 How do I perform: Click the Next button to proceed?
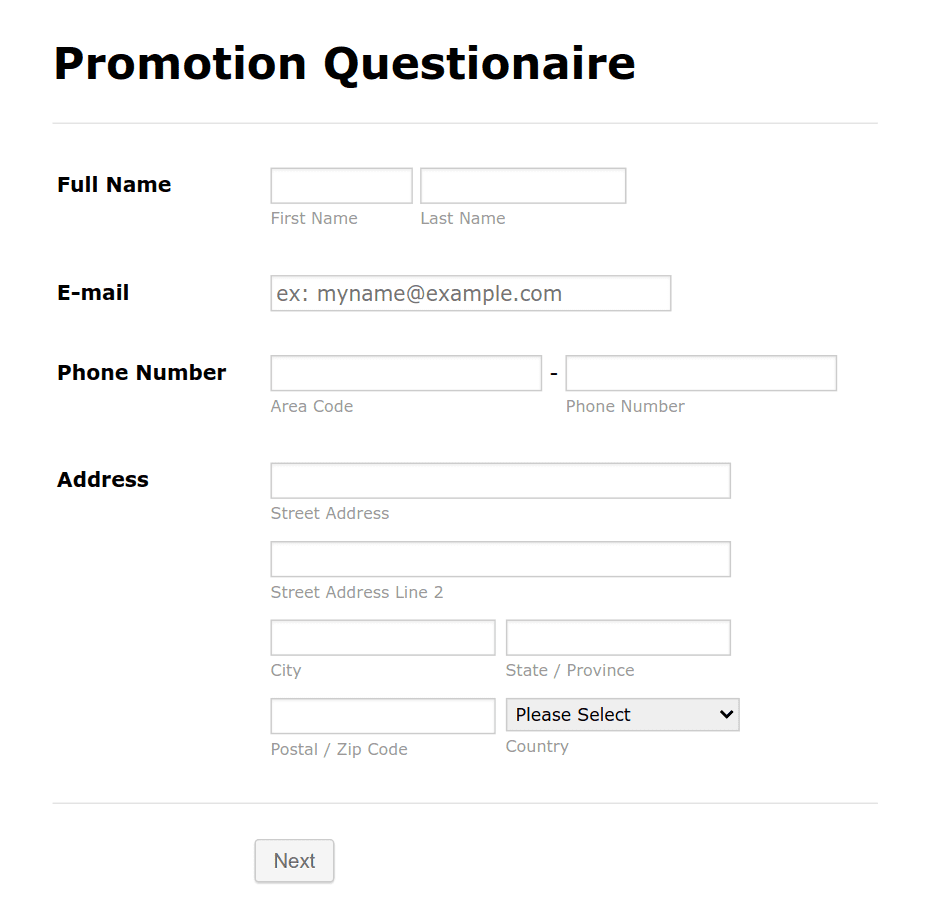[x=293, y=860]
